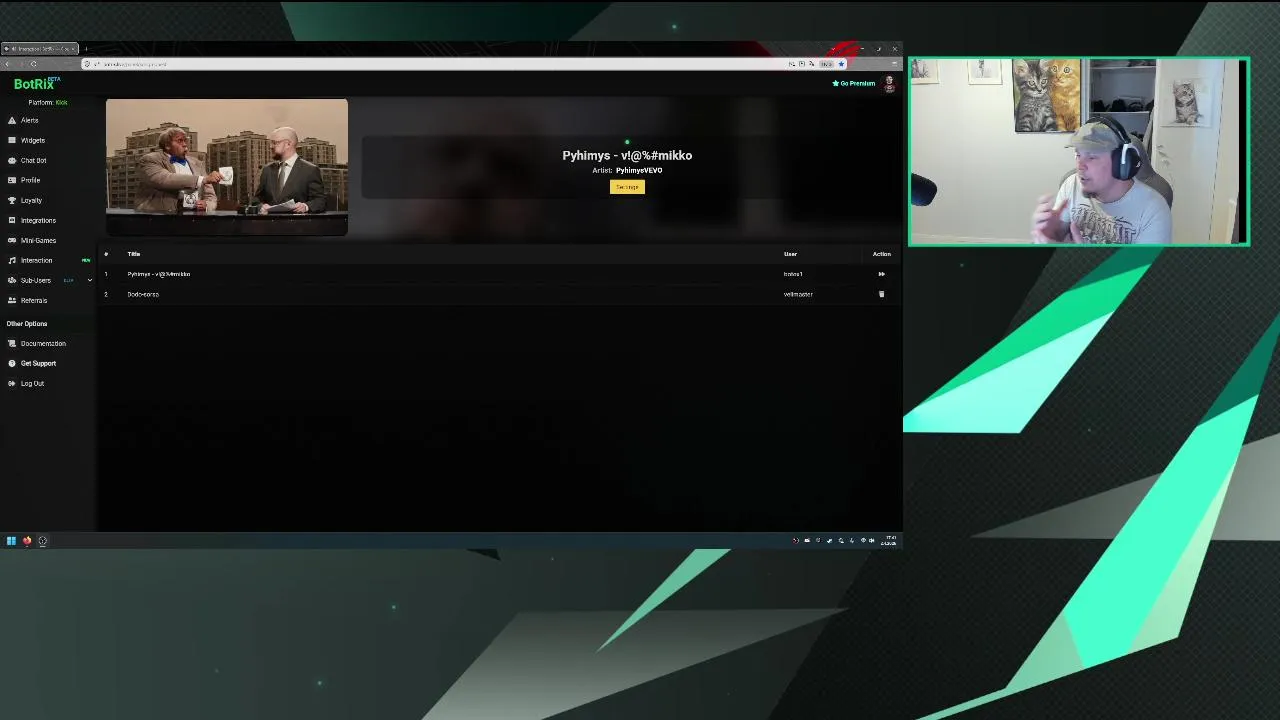Click the Sub-Users people icon

[12, 280]
